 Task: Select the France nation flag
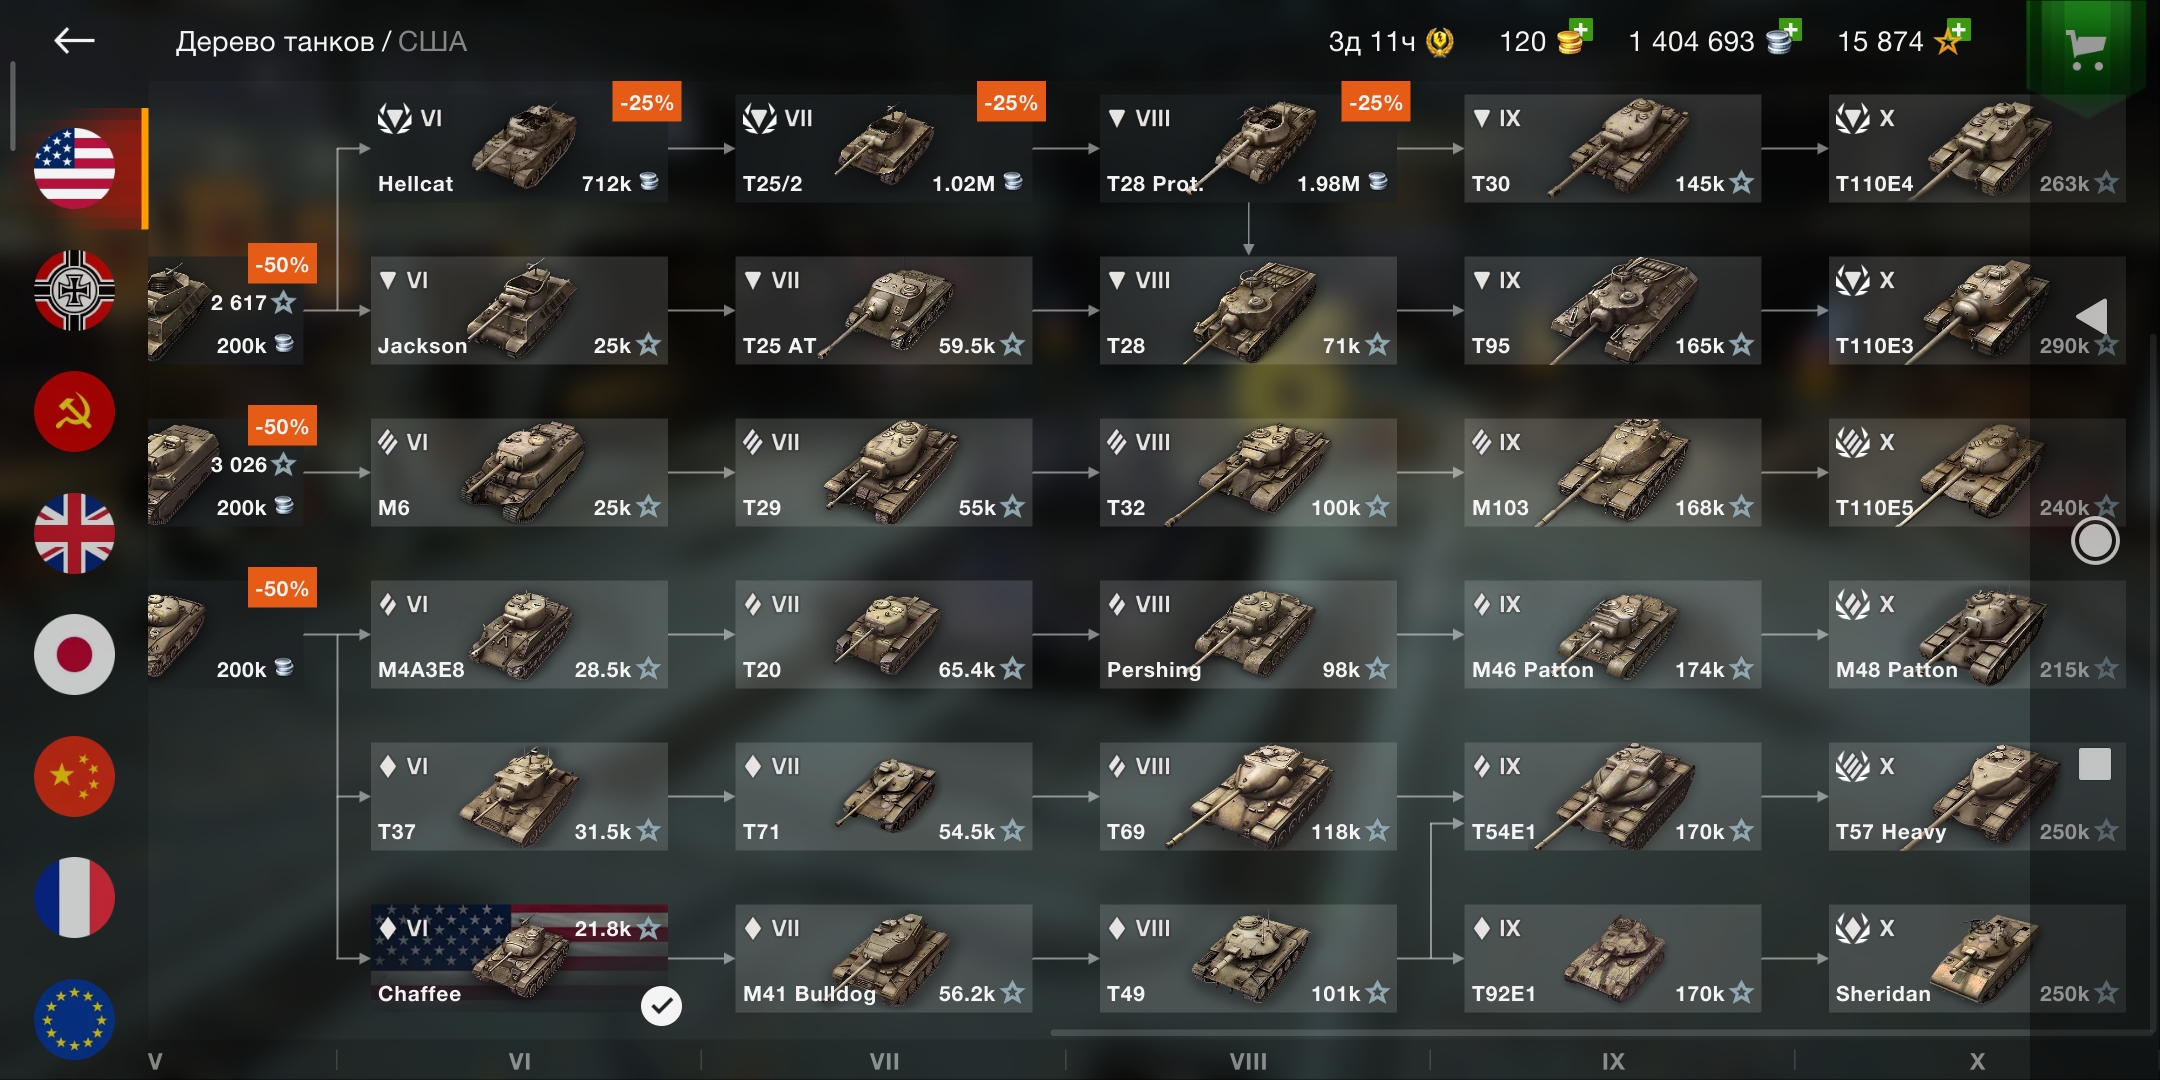[x=74, y=898]
